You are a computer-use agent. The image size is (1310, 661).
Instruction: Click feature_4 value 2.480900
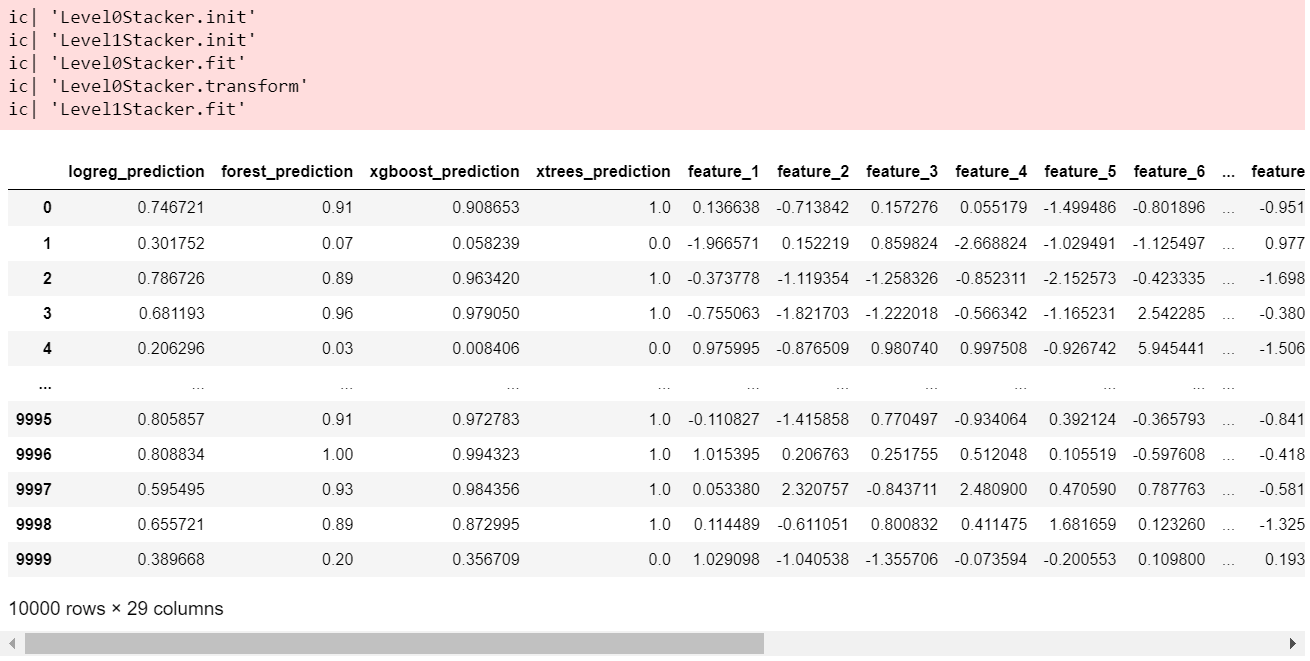(993, 489)
